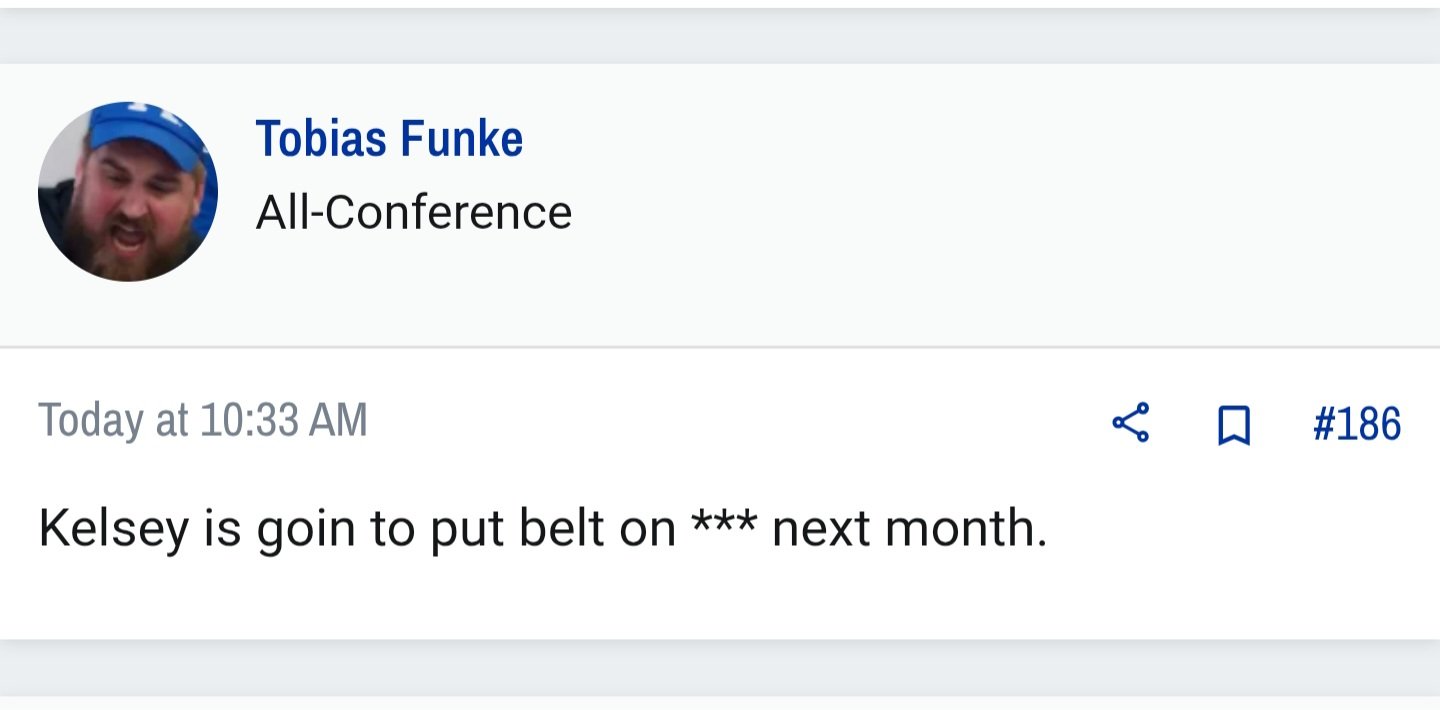Click the word Kelsey in the post

[113, 530]
